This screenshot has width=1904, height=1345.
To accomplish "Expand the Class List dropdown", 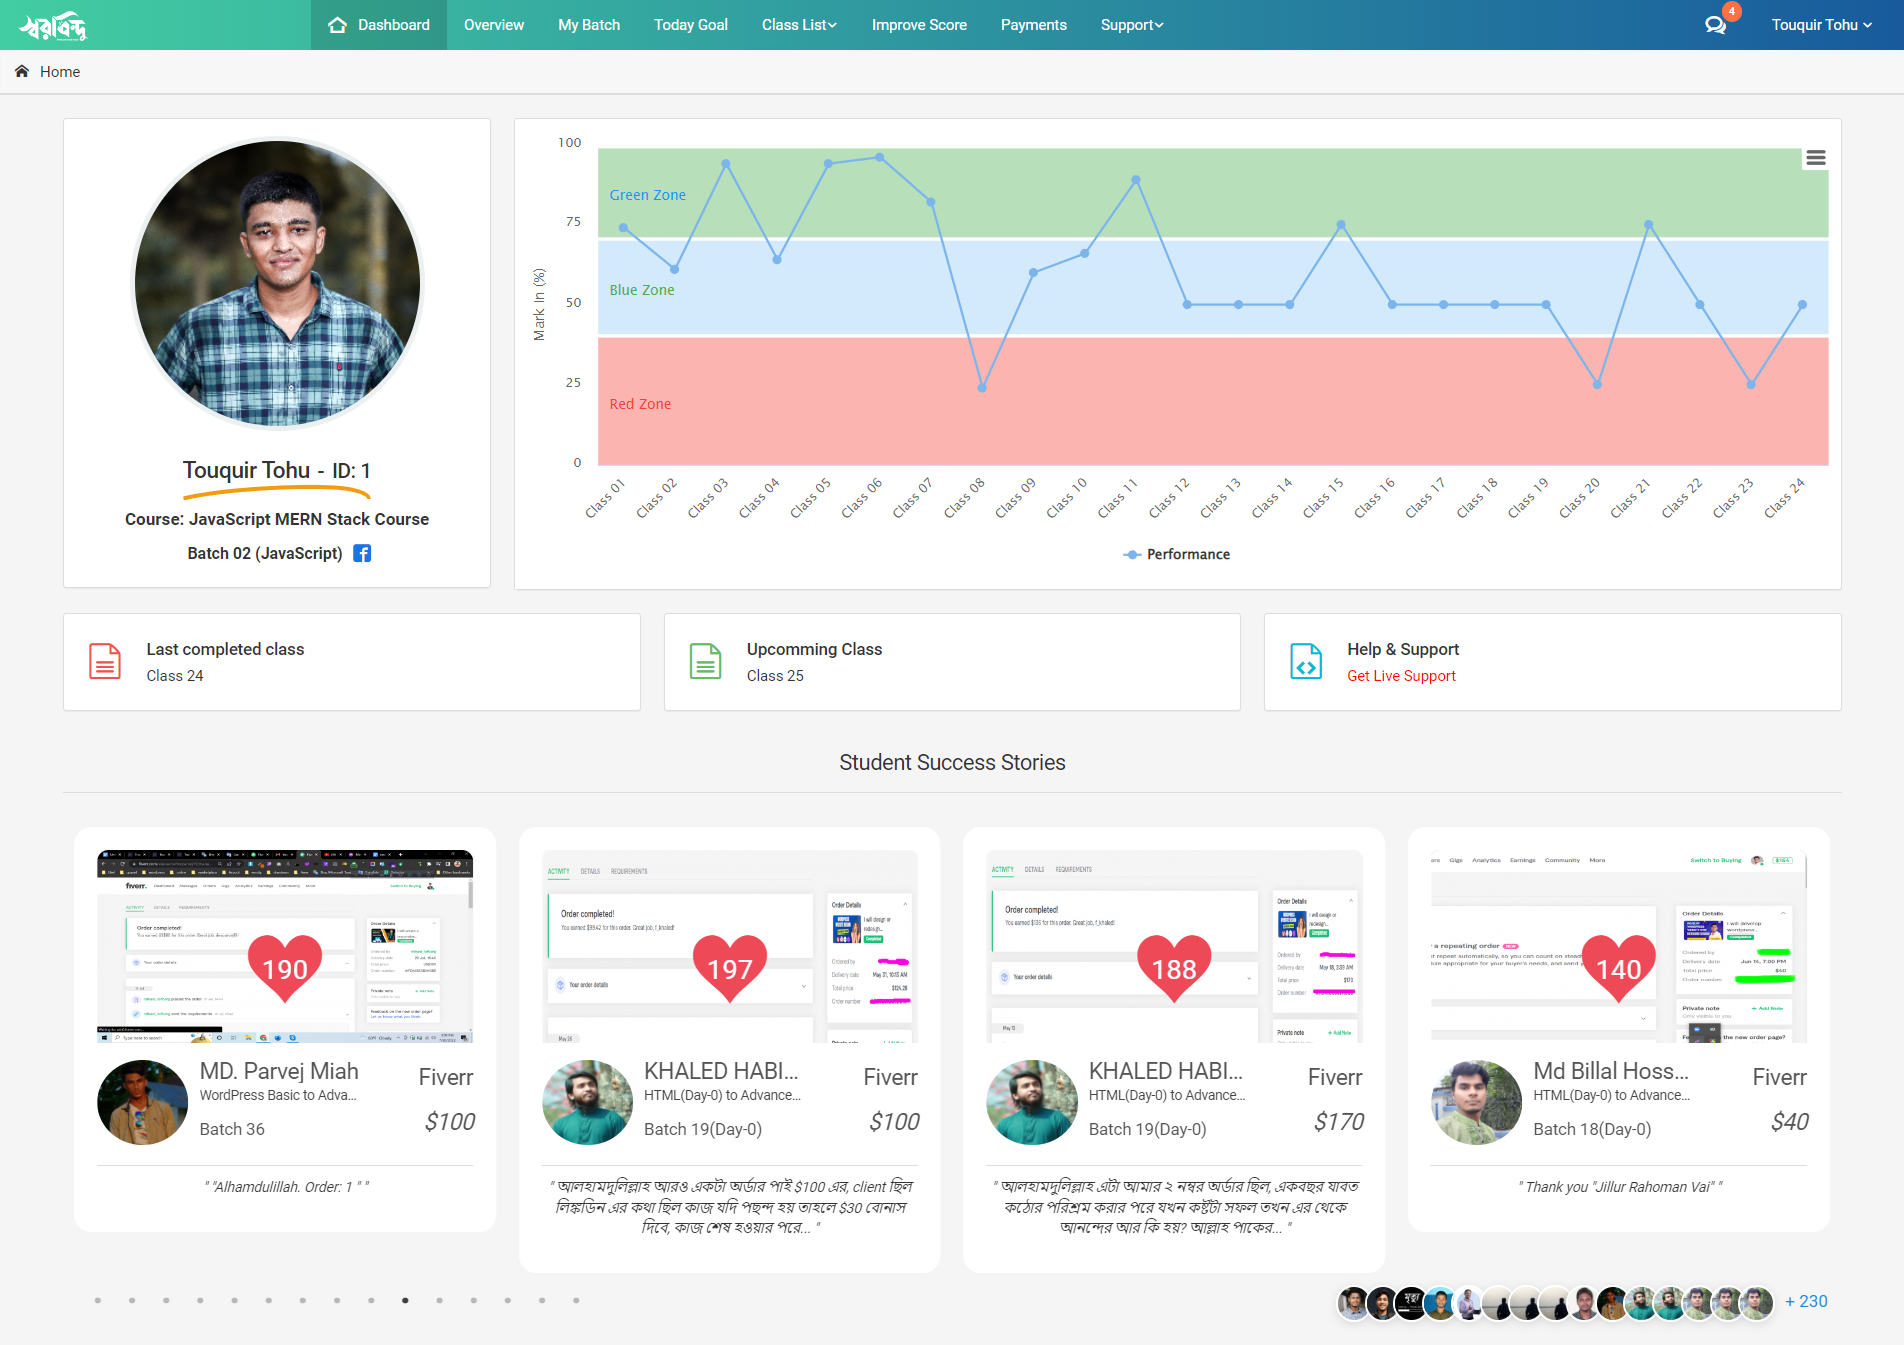I will click(799, 25).
